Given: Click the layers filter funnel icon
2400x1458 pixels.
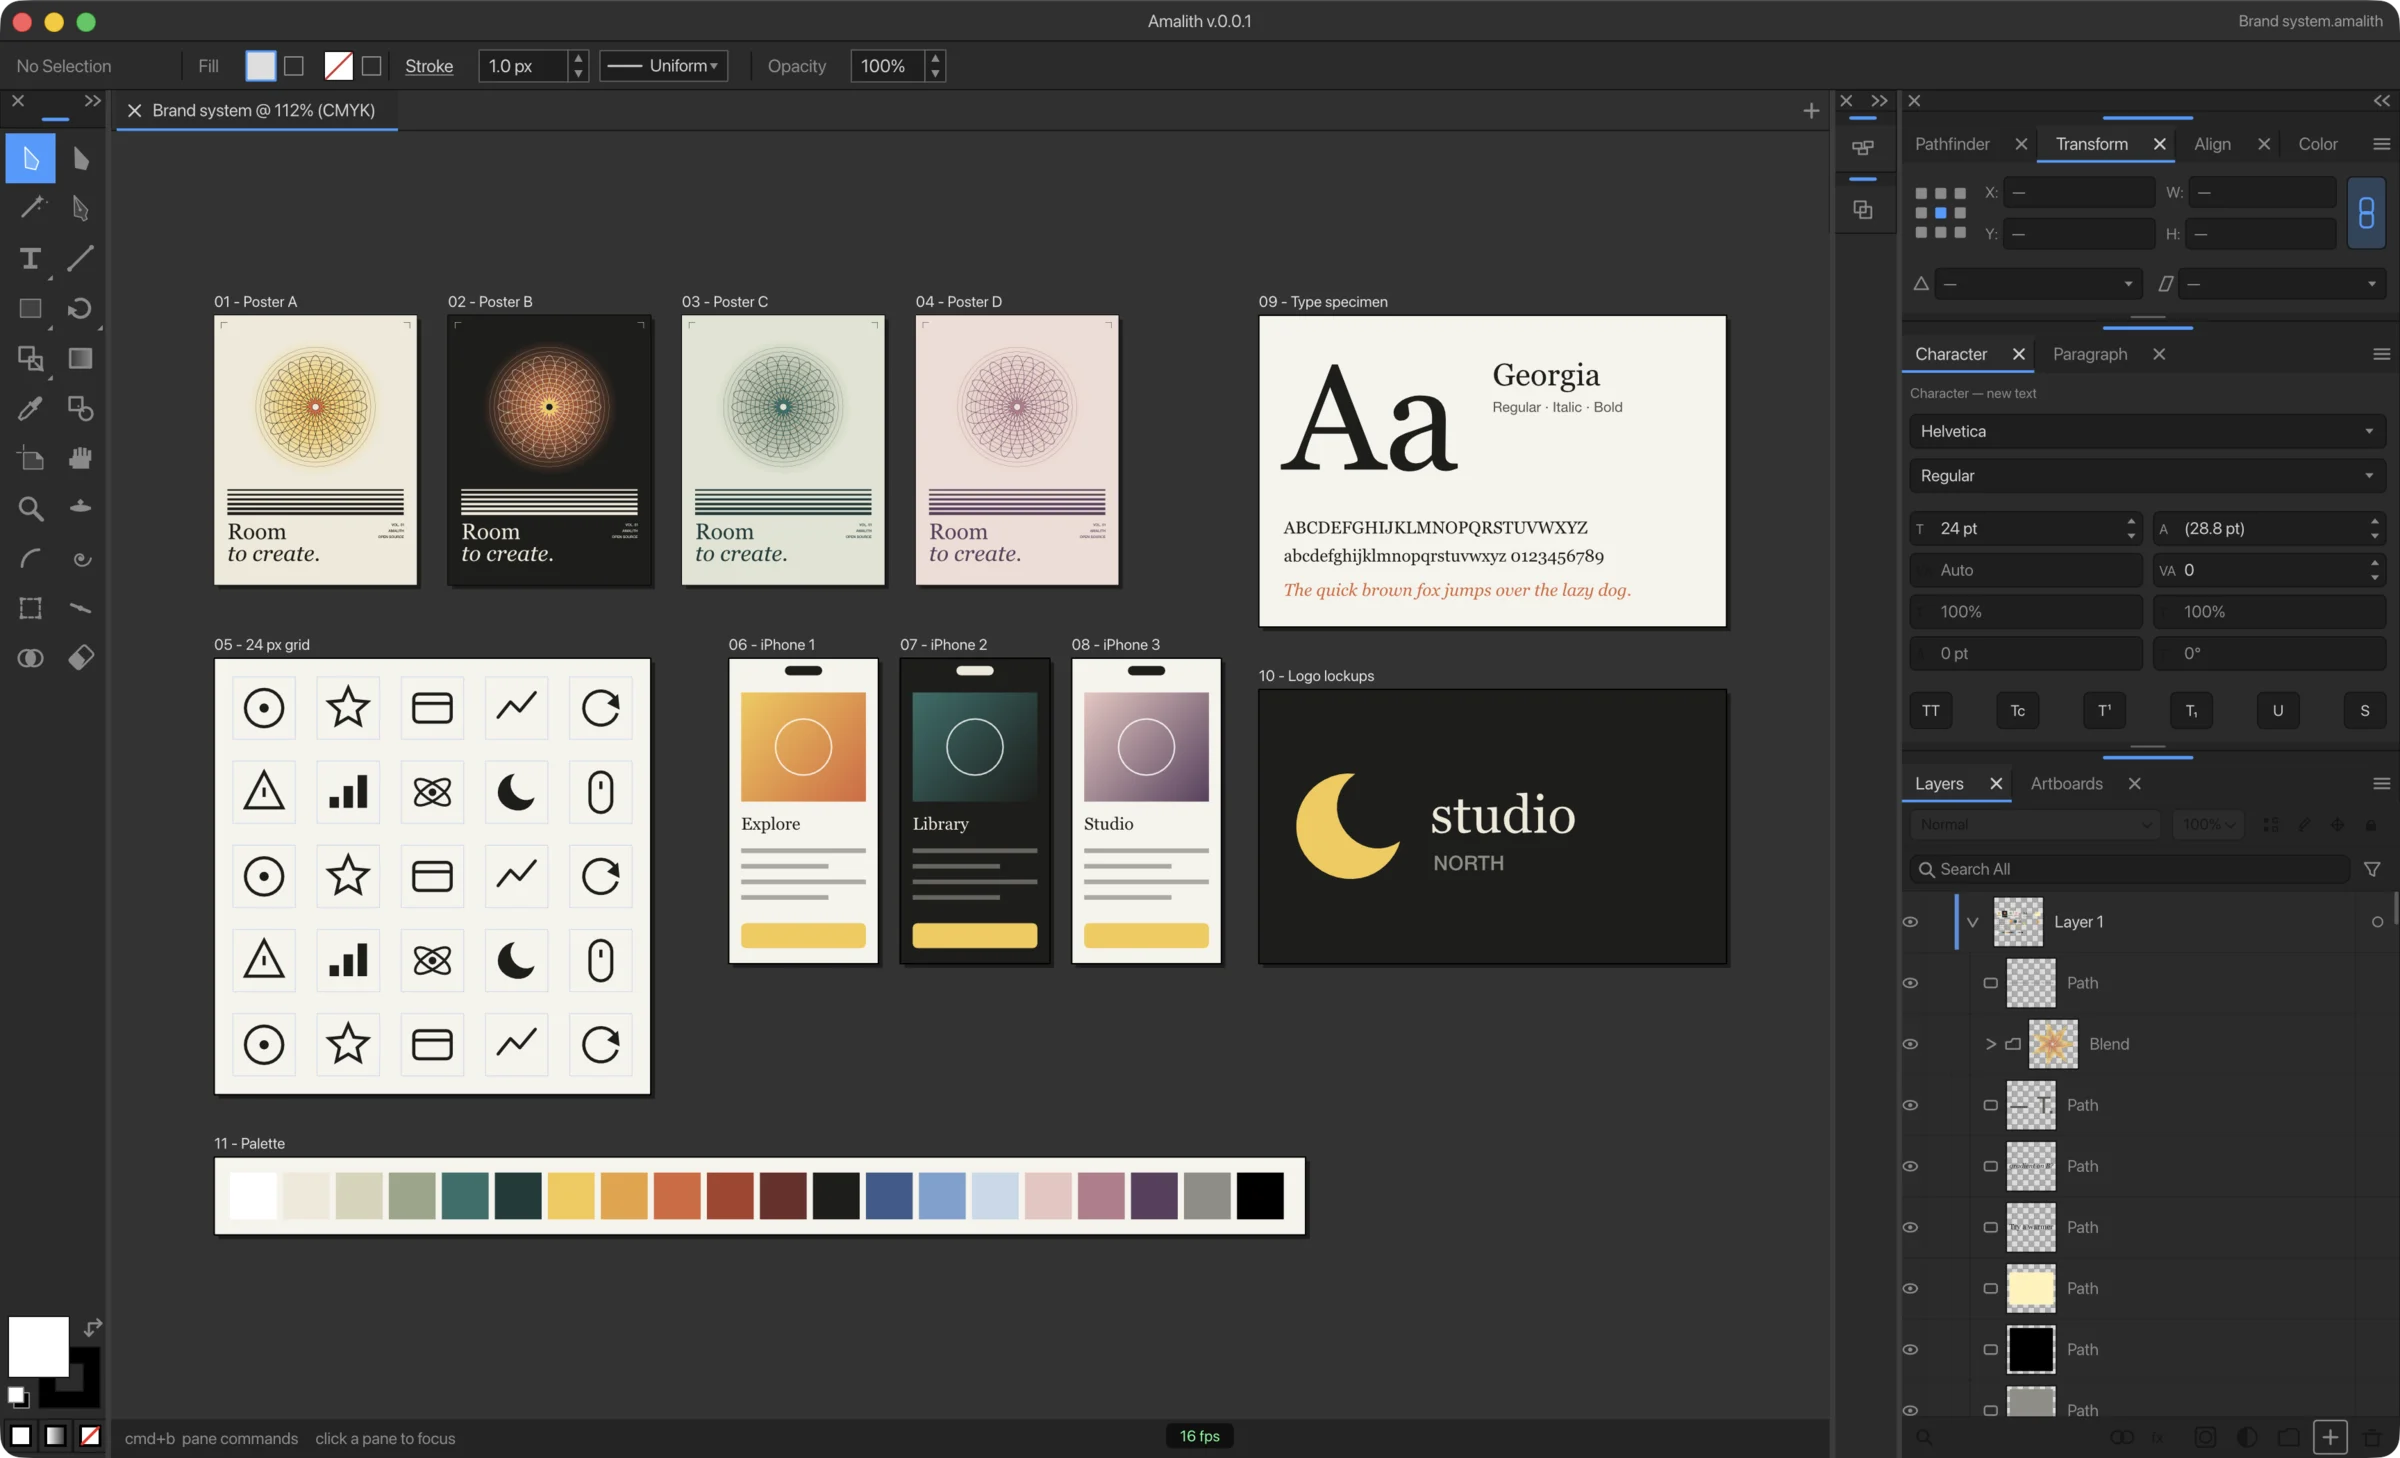Looking at the screenshot, I should pos(2372,869).
